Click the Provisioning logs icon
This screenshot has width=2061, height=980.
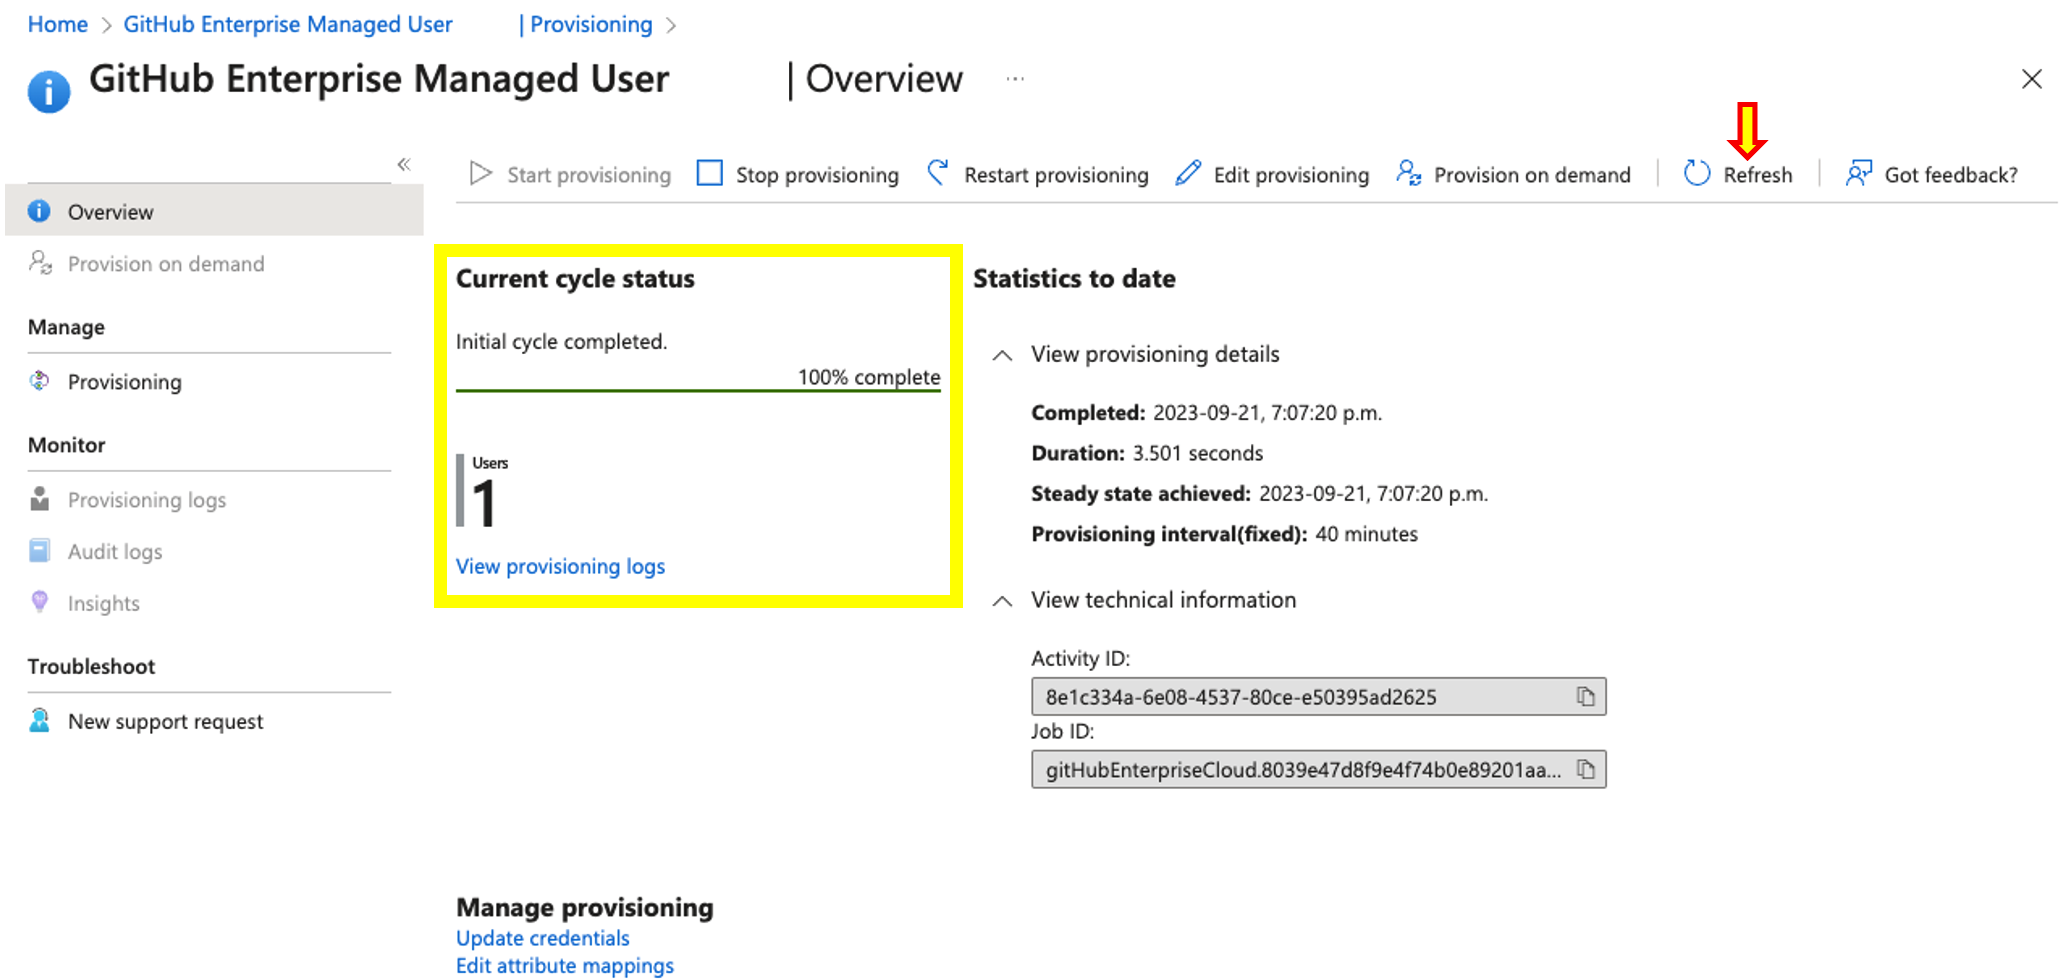point(40,499)
